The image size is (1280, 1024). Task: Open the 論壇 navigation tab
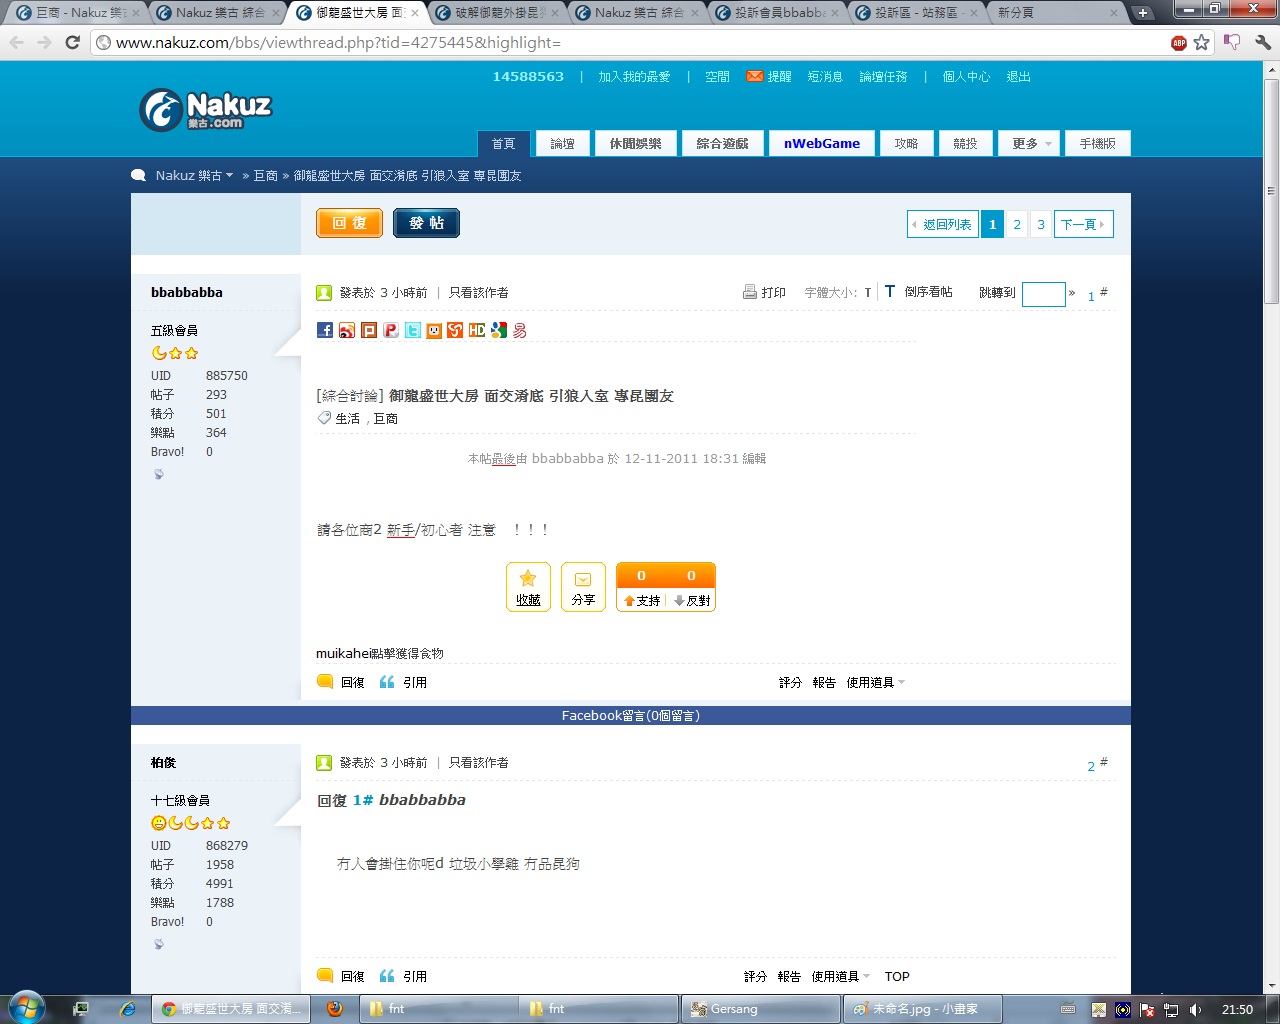tap(562, 144)
